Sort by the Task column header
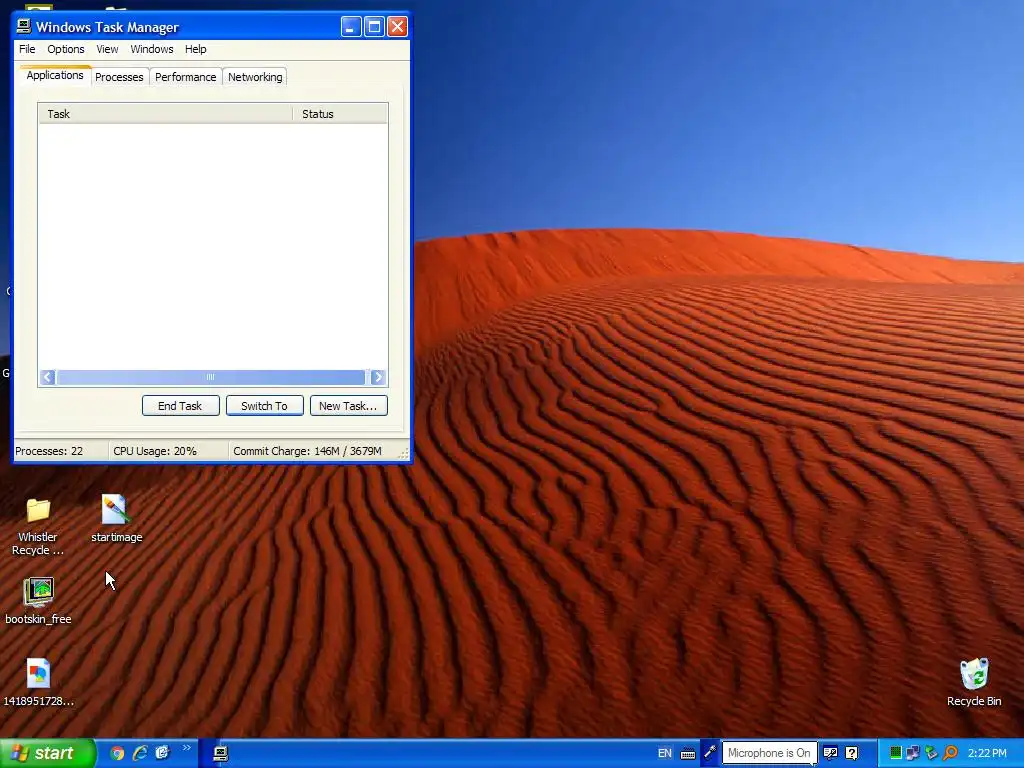This screenshot has height=768, width=1024. [x=165, y=114]
